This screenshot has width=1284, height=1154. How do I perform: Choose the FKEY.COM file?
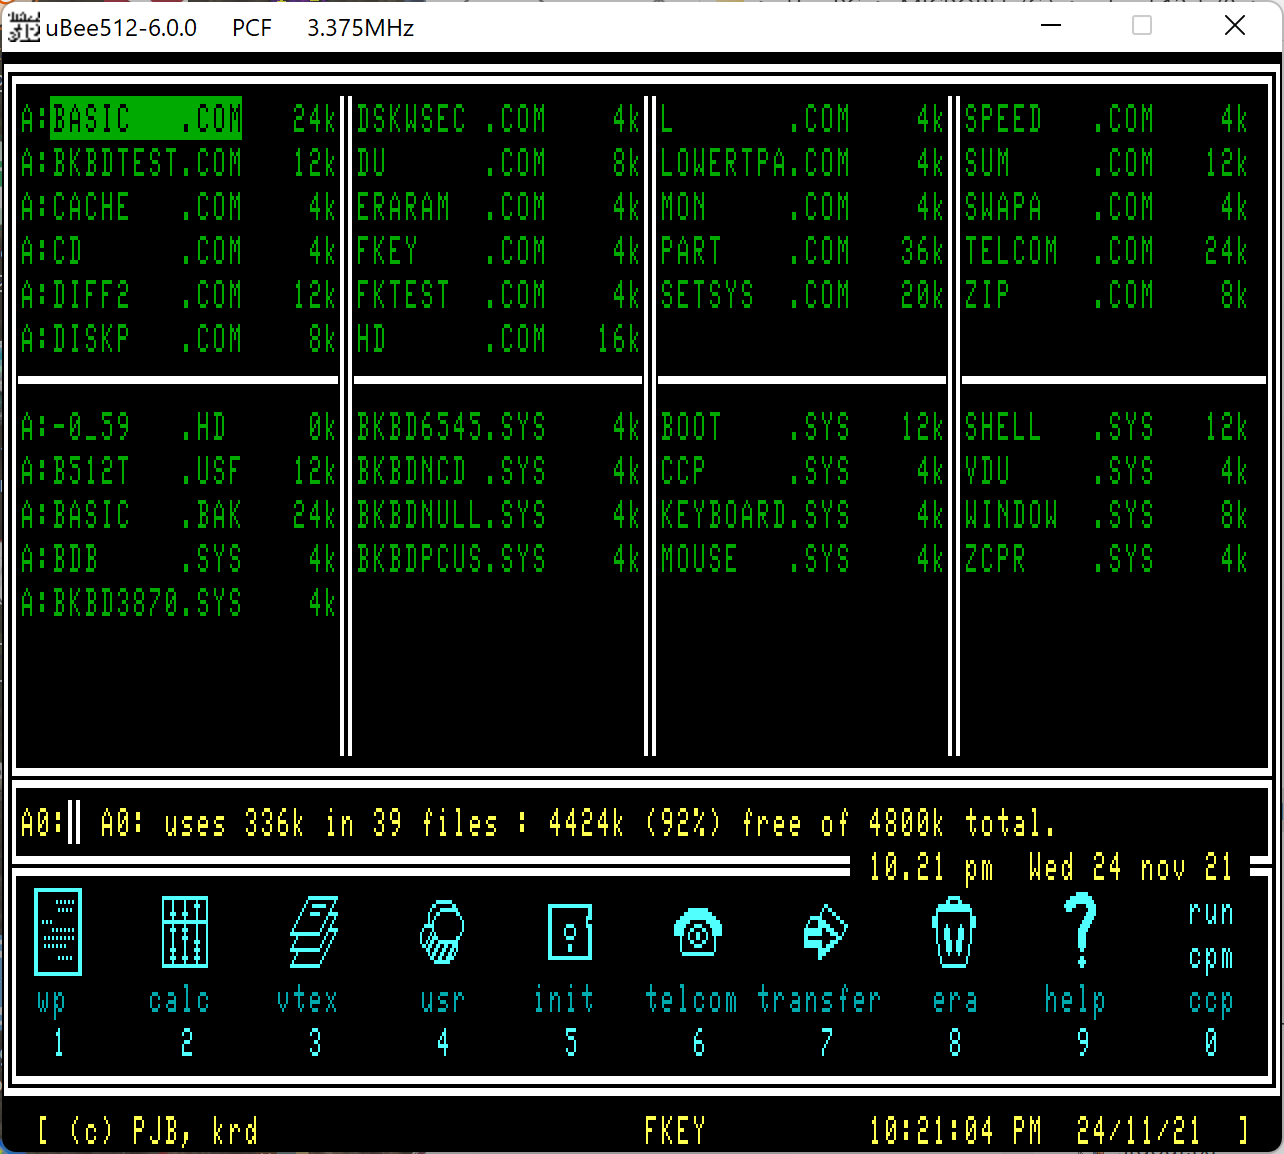tap(451, 252)
